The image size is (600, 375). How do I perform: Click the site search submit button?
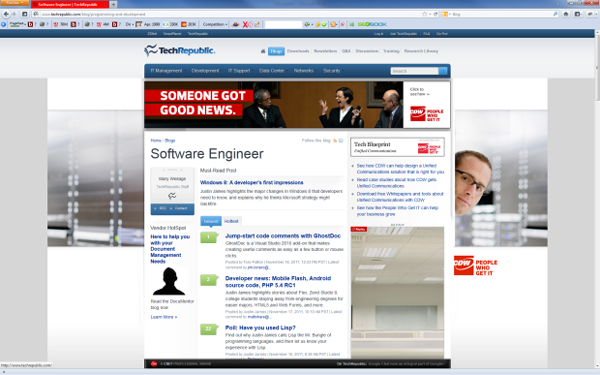coord(443,71)
